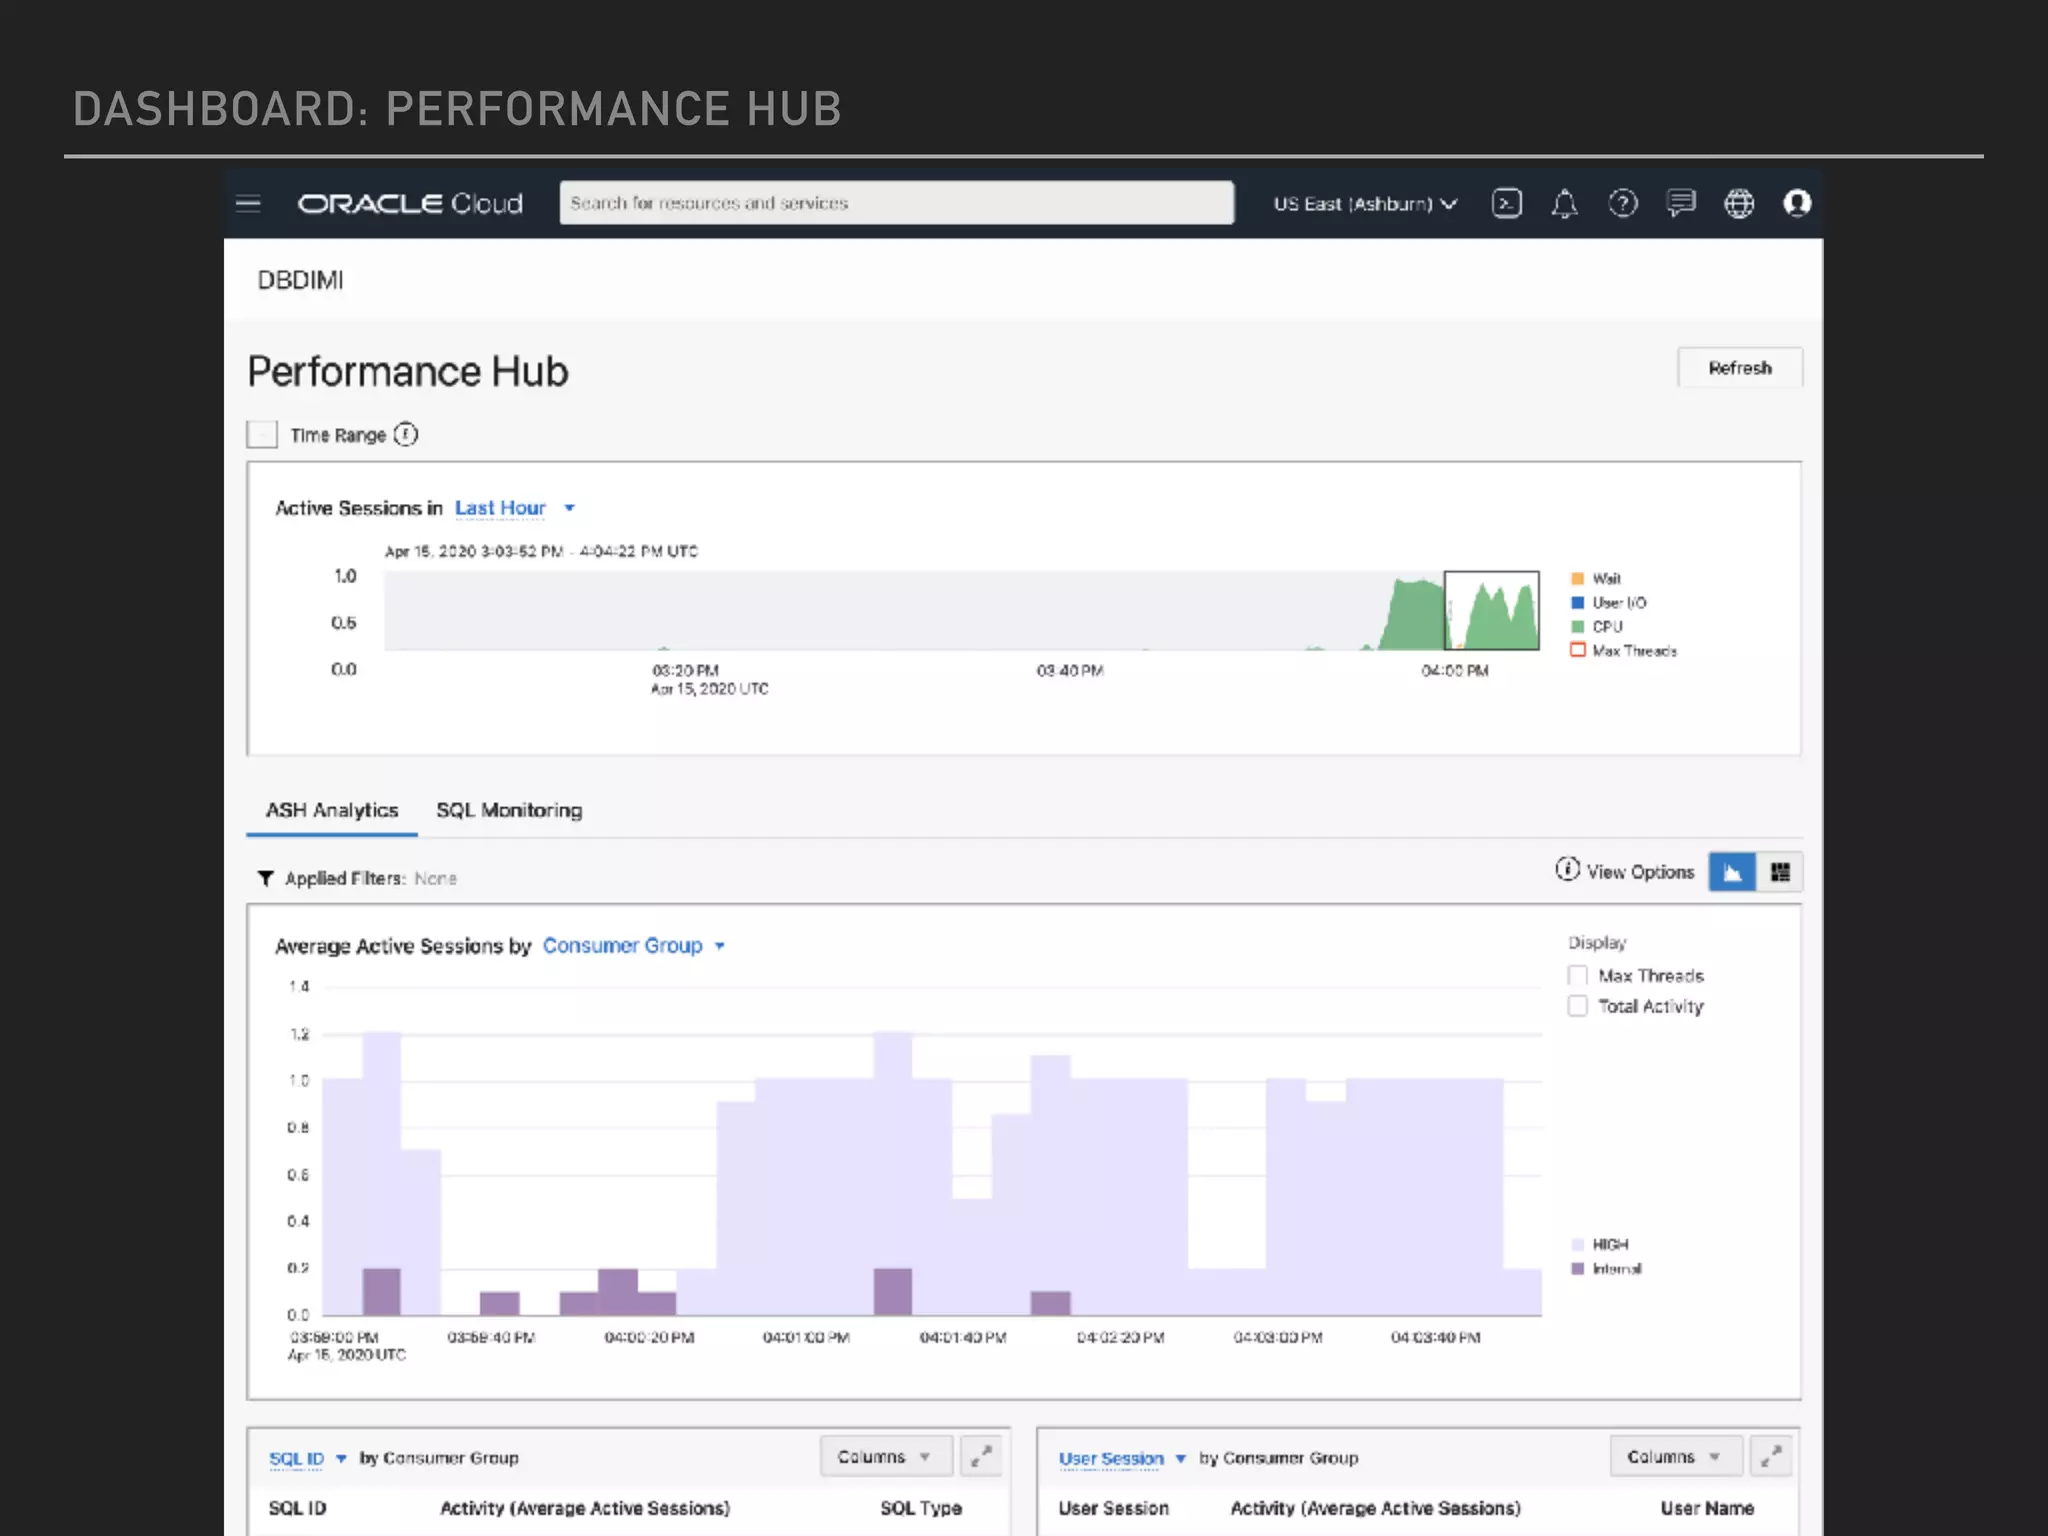Click the 04:01:00 PM axis label
This screenshot has width=2048, height=1536.
pos(806,1338)
